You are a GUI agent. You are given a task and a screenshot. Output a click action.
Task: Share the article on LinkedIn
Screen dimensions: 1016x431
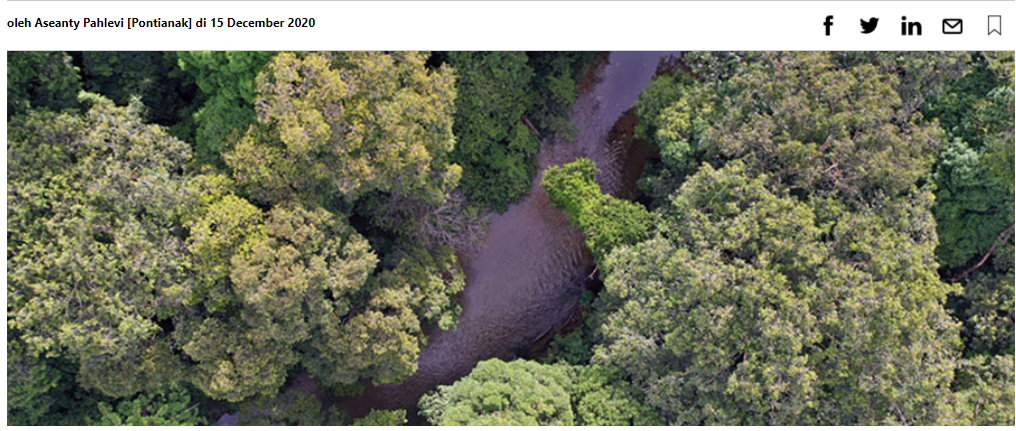pos(911,26)
